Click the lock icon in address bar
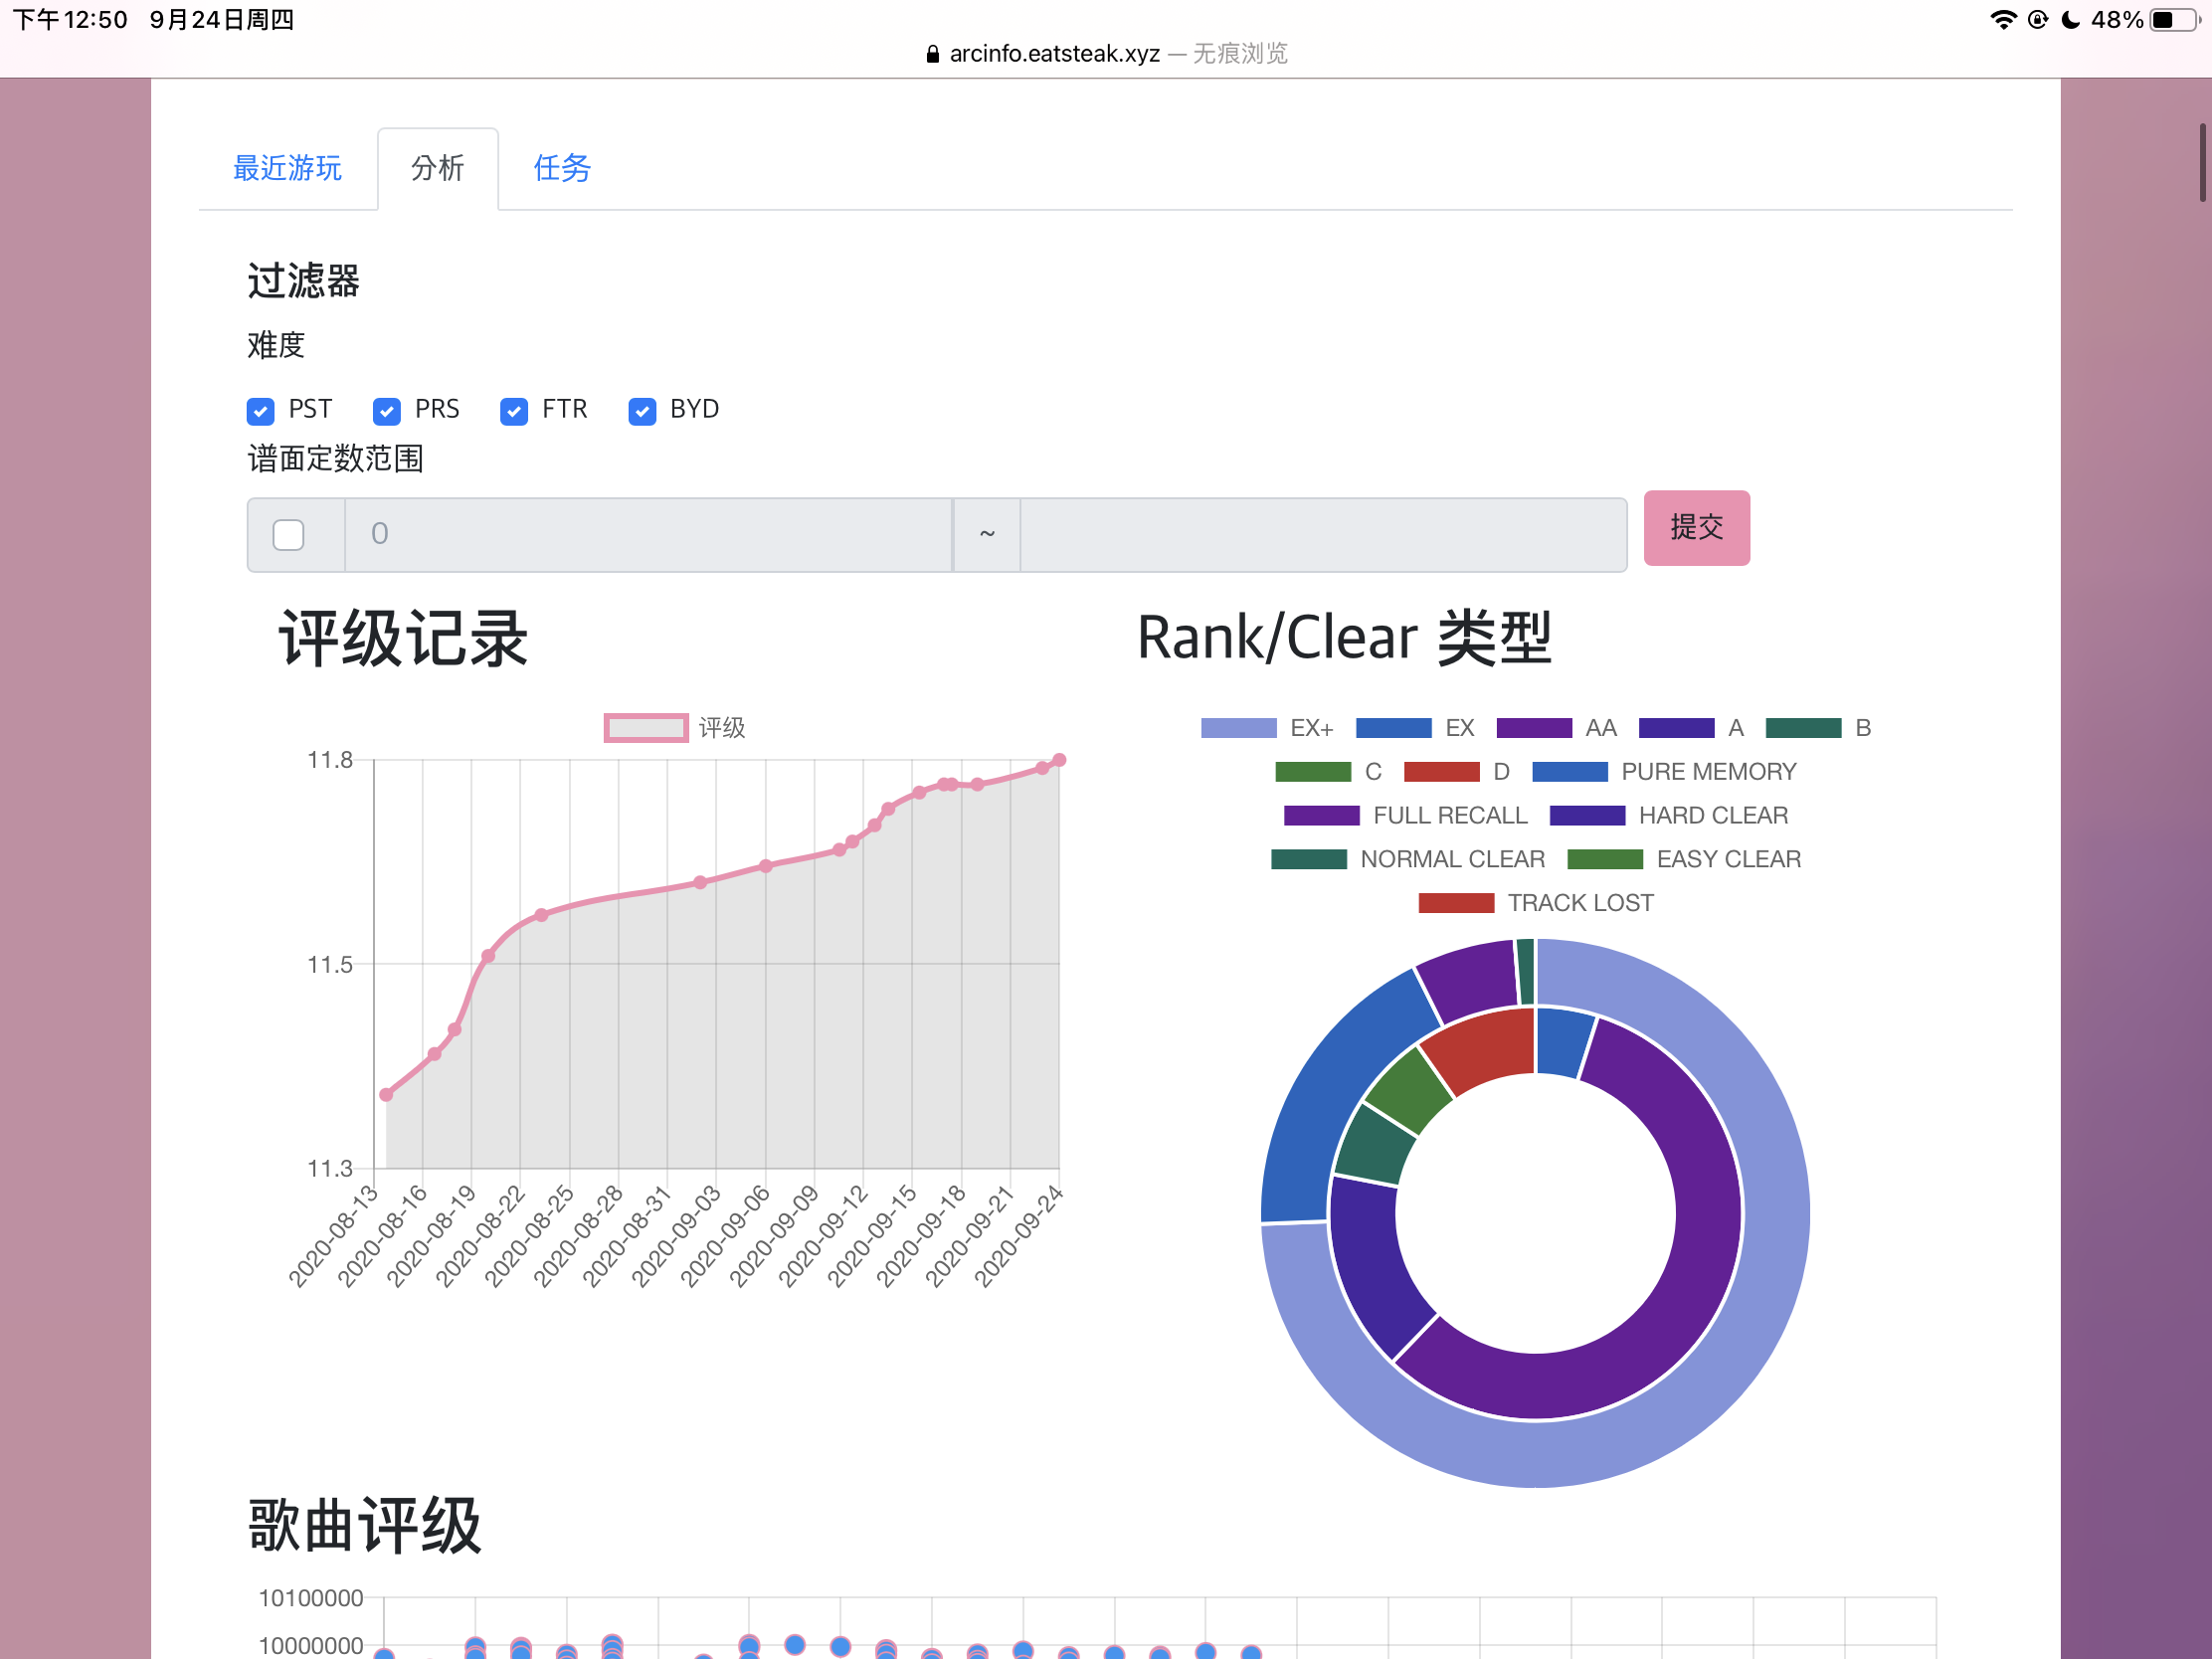Screen dimensions: 2212x1659 [932, 54]
